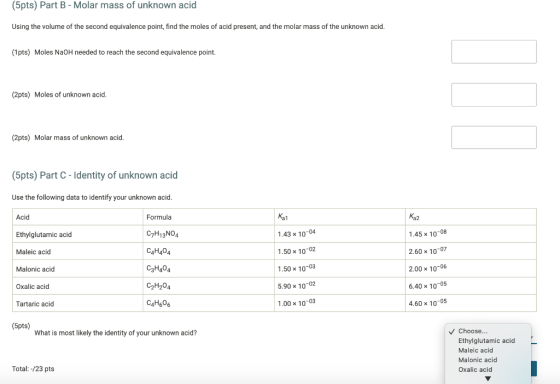560x384 pixels.
Task: Click the Ka1 column header
Action: 282,217
